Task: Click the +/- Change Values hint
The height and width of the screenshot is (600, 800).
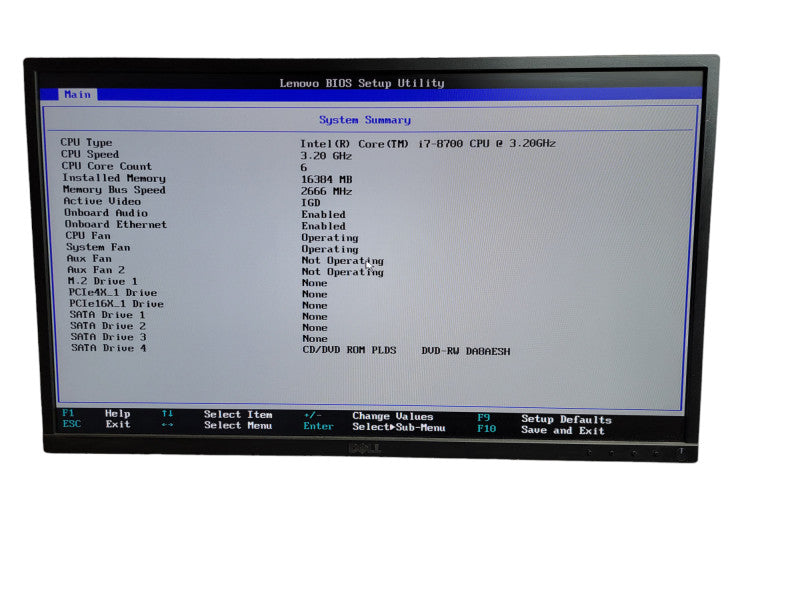Action: click(x=368, y=416)
